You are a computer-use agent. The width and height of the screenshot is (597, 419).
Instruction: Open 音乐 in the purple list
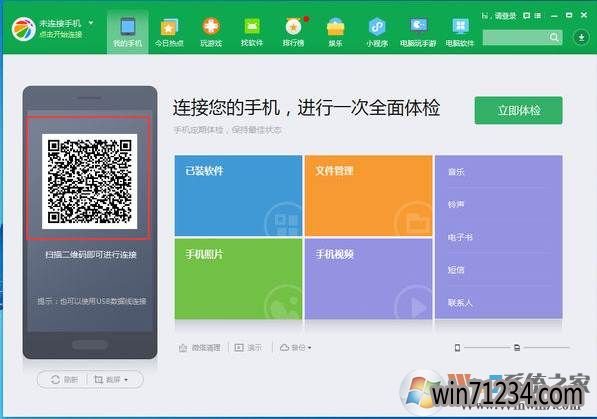pos(456,172)
